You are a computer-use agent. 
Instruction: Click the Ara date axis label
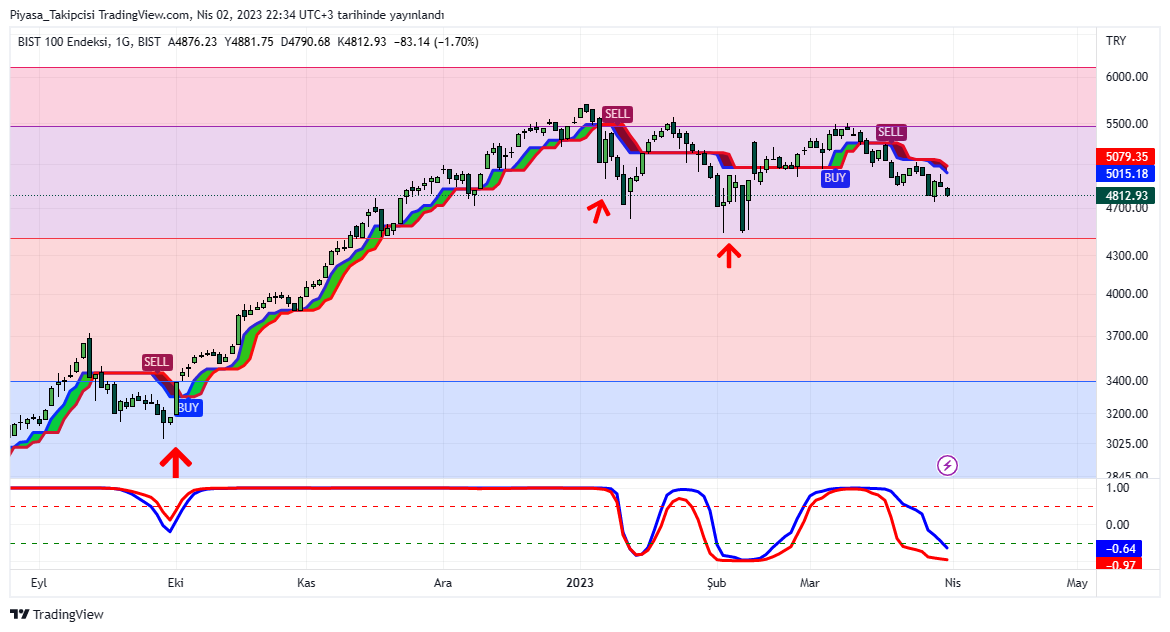pos(442,583)
